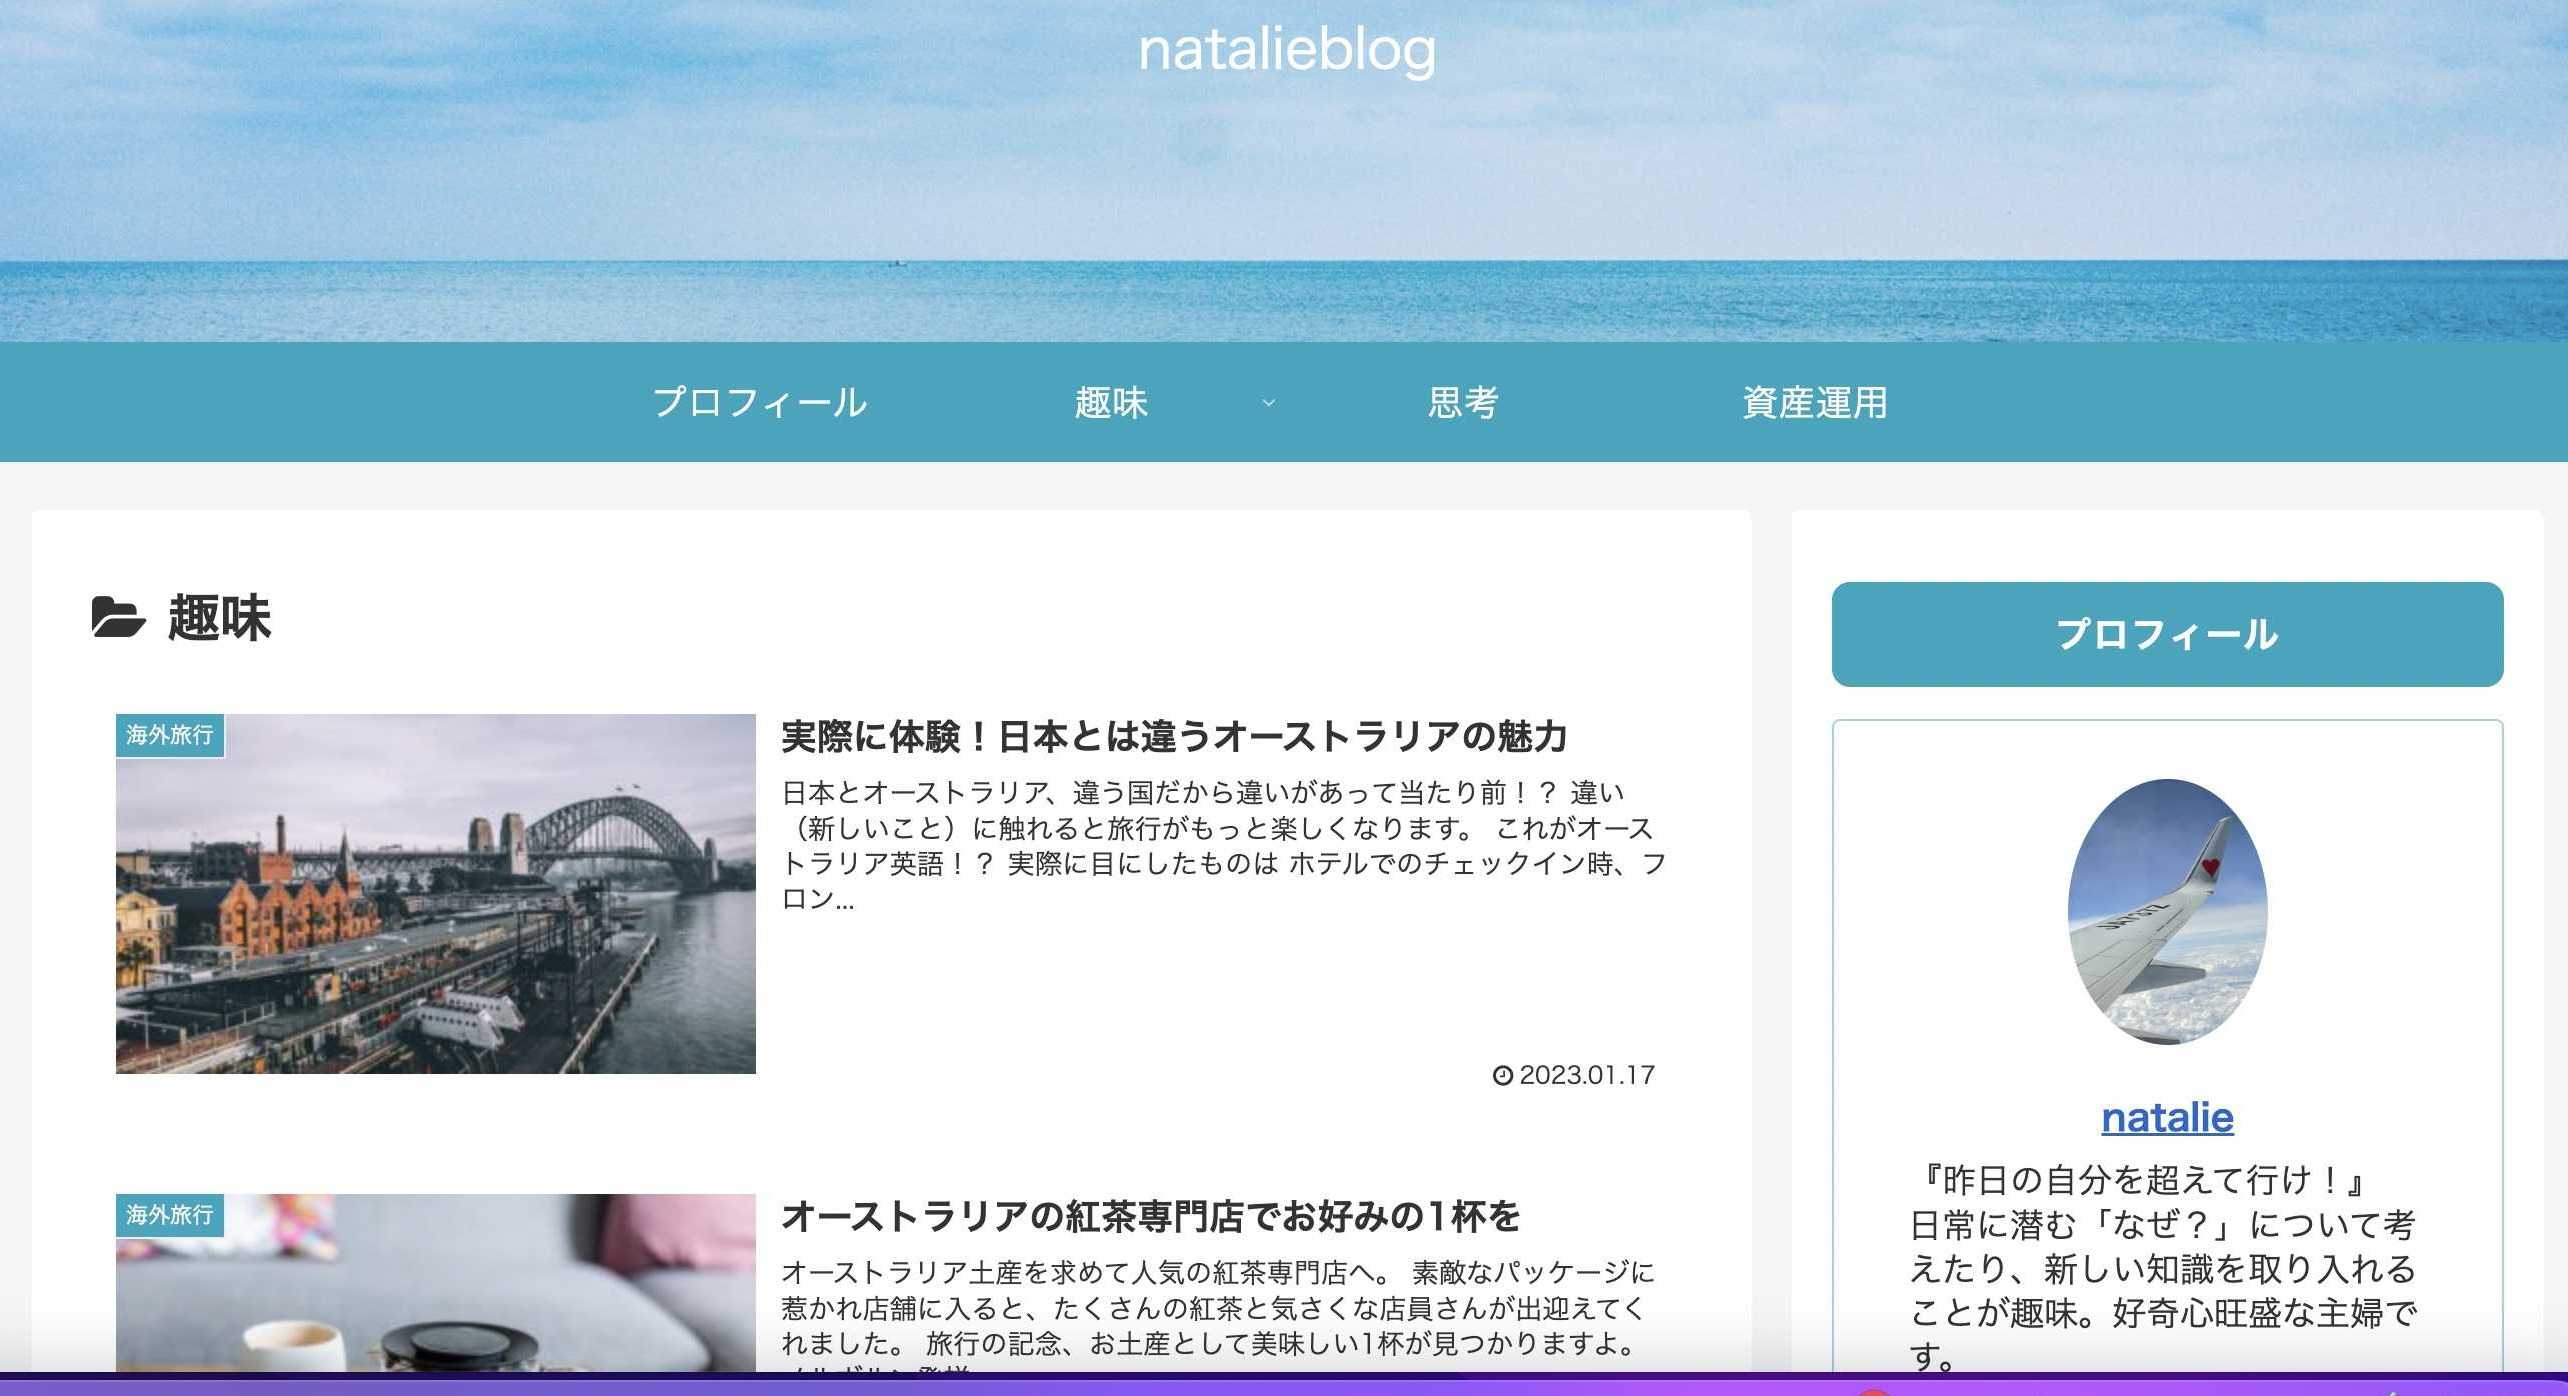
Task: Open article 実際に体験！日本とは違うオーストラリアの魅力
Action: 1173,737
